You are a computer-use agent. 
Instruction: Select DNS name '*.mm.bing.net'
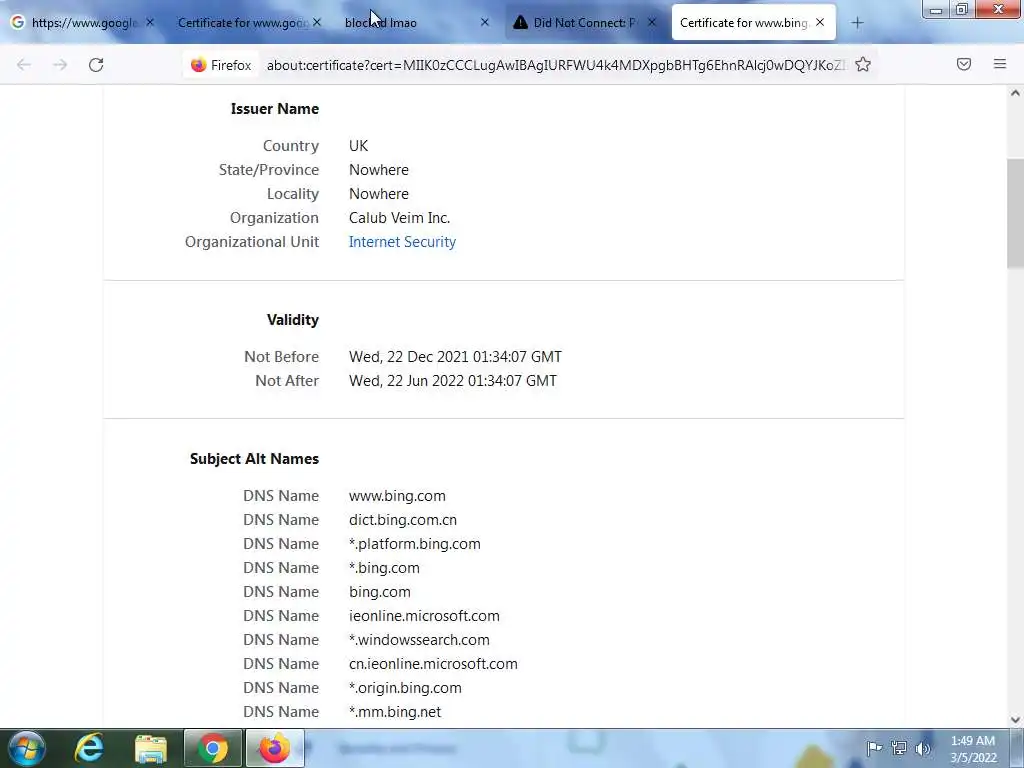point(395,712)
